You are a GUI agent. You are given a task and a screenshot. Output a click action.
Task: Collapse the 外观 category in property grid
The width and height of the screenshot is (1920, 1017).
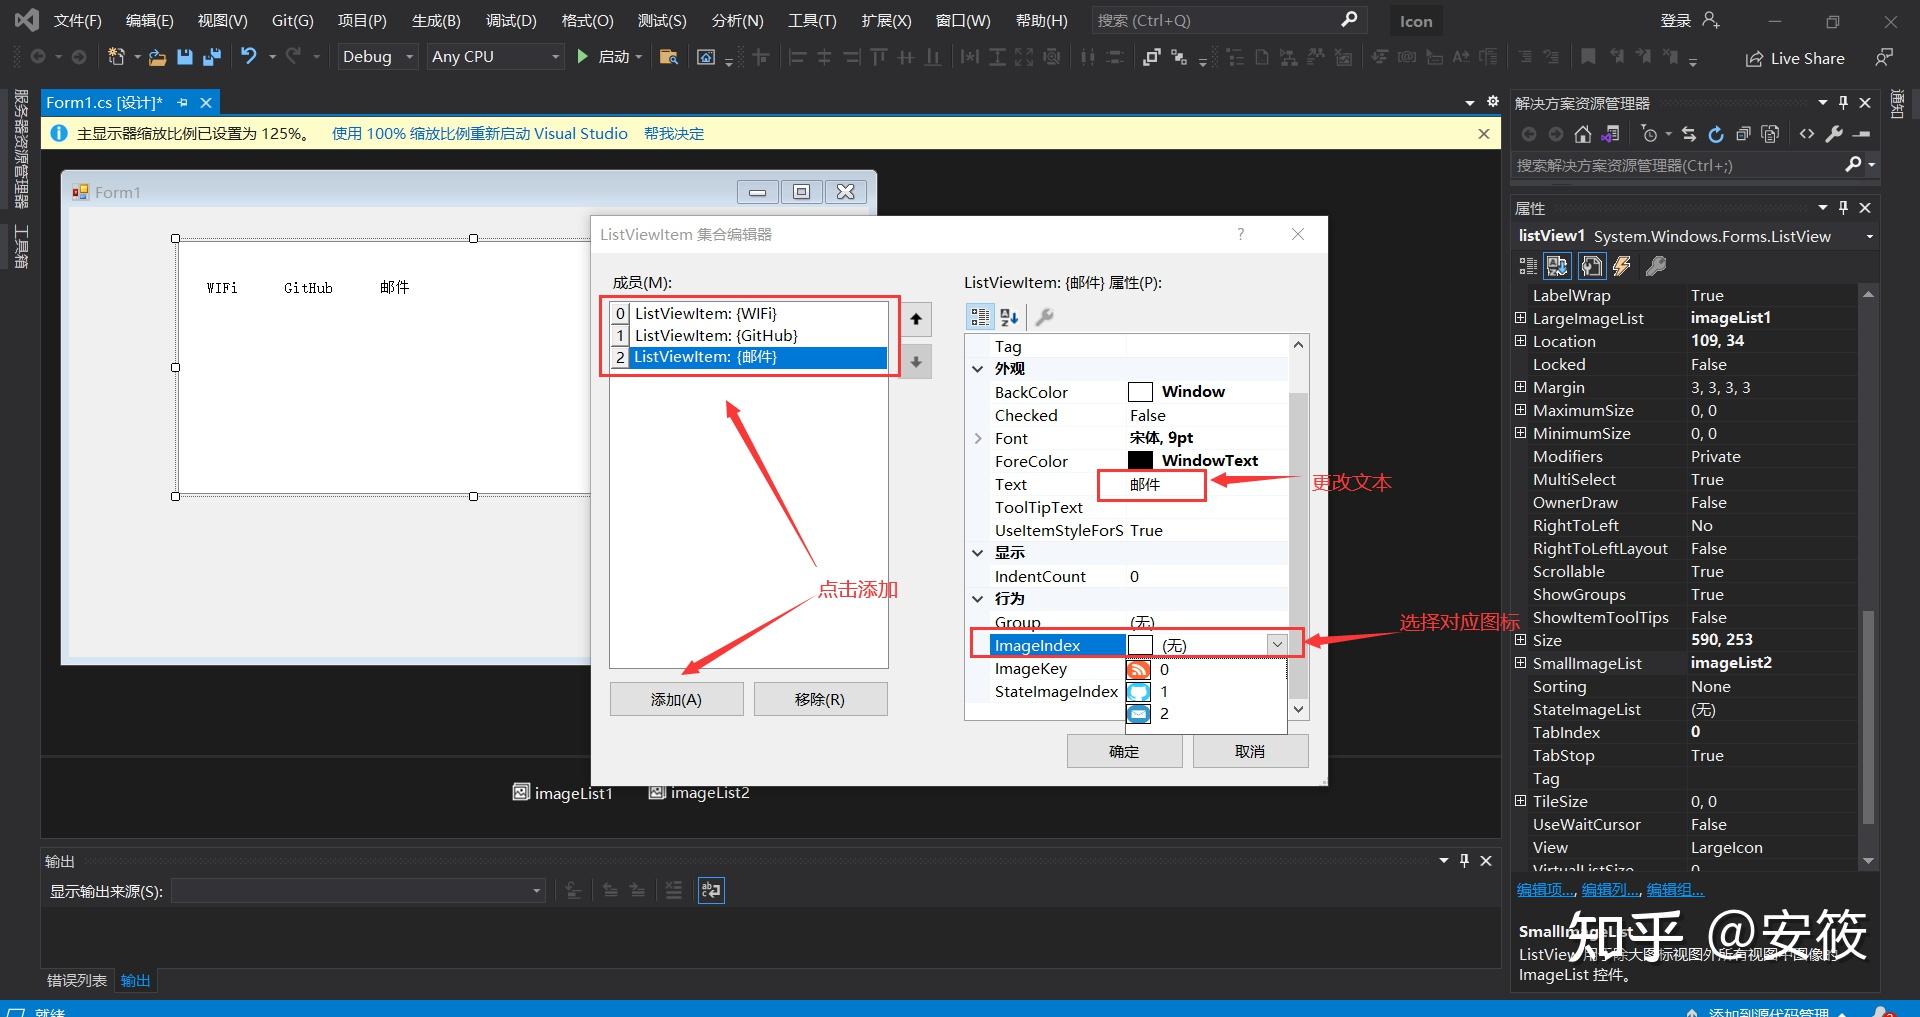pyautogui.click(x=978, y=369)
